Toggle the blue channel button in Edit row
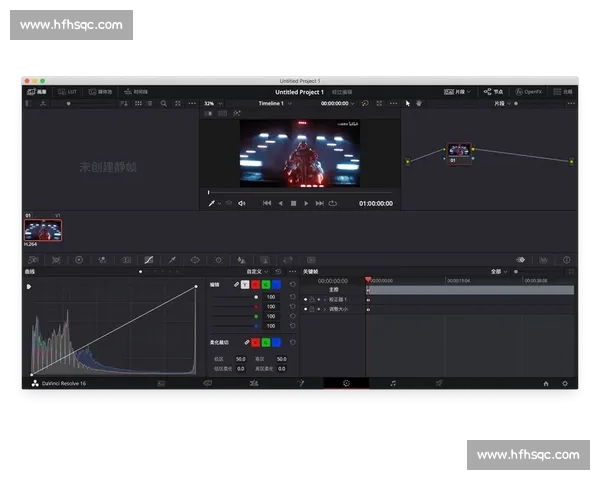600x480 pixels. (x=276, y=284)
